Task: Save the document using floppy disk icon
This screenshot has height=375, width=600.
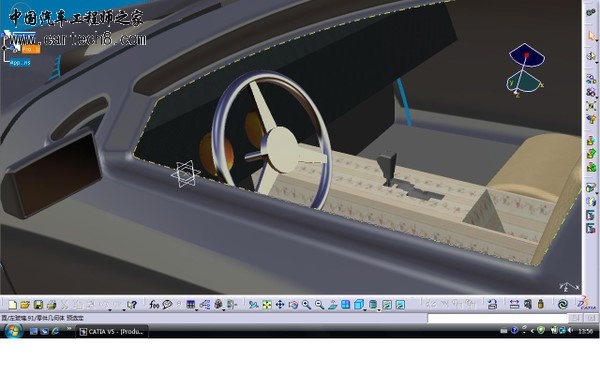Action: 38,305
